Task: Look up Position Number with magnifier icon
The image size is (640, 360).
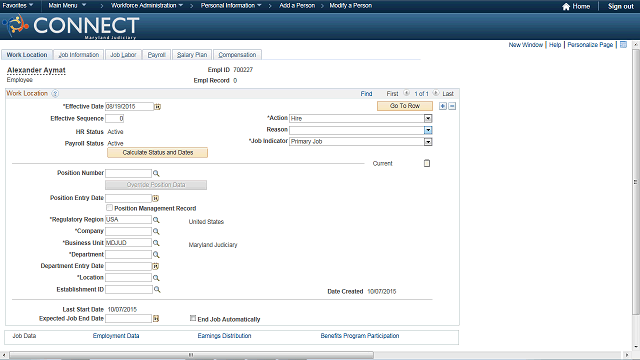Action: point(156,173)
